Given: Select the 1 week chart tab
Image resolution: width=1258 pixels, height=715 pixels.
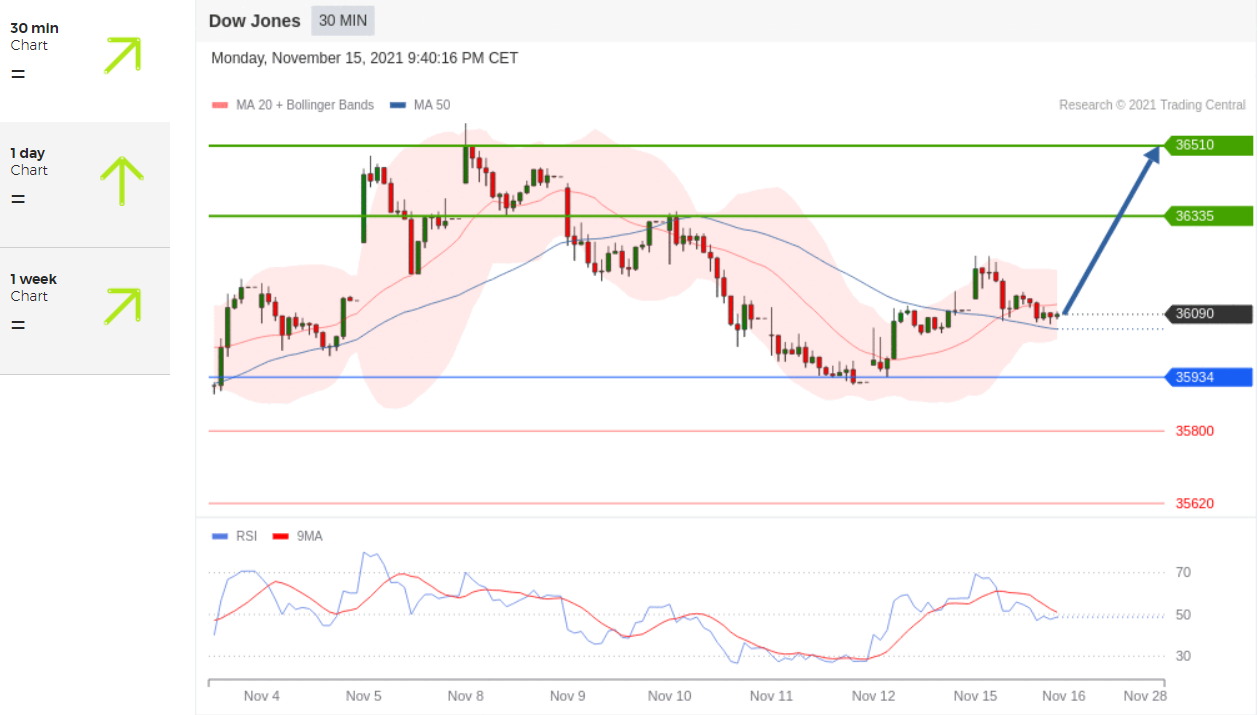Looking at the screenshot, I should pos(85,311).
